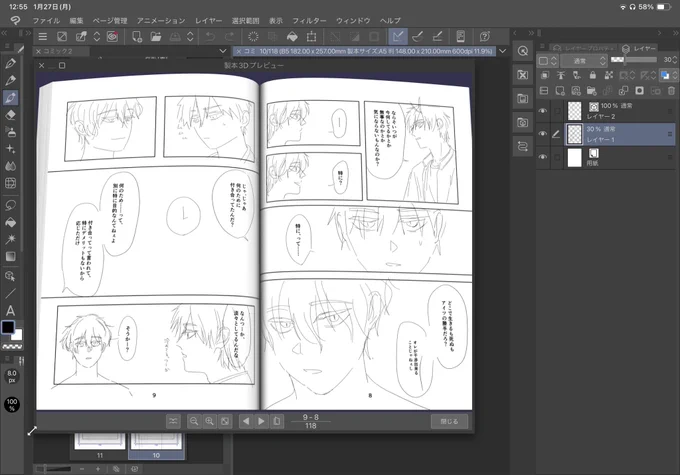This screenshot has width=680, height=475.
Task: Select the Blend (color mixing) tool
Action: pyautogui.click(x=10, y=166)
